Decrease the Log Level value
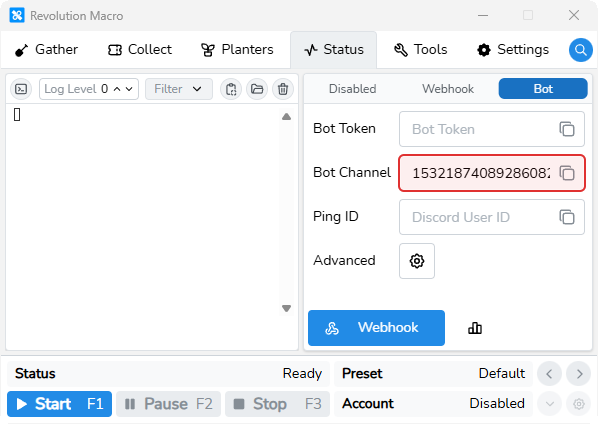598x424 pixels. point(129,89)
